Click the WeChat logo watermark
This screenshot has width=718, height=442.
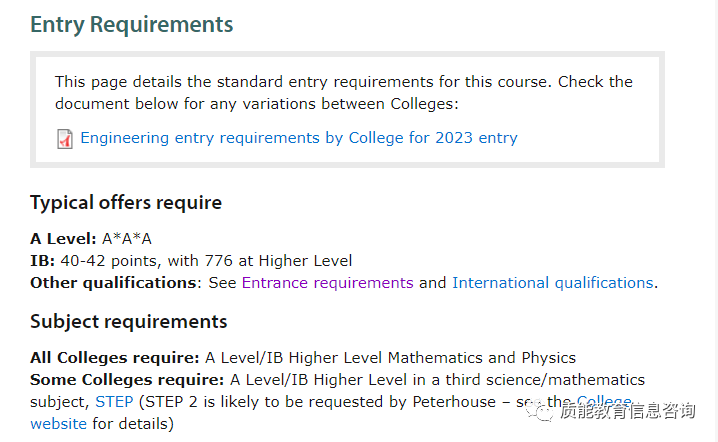pyautogui.click(x=540, y=410)
